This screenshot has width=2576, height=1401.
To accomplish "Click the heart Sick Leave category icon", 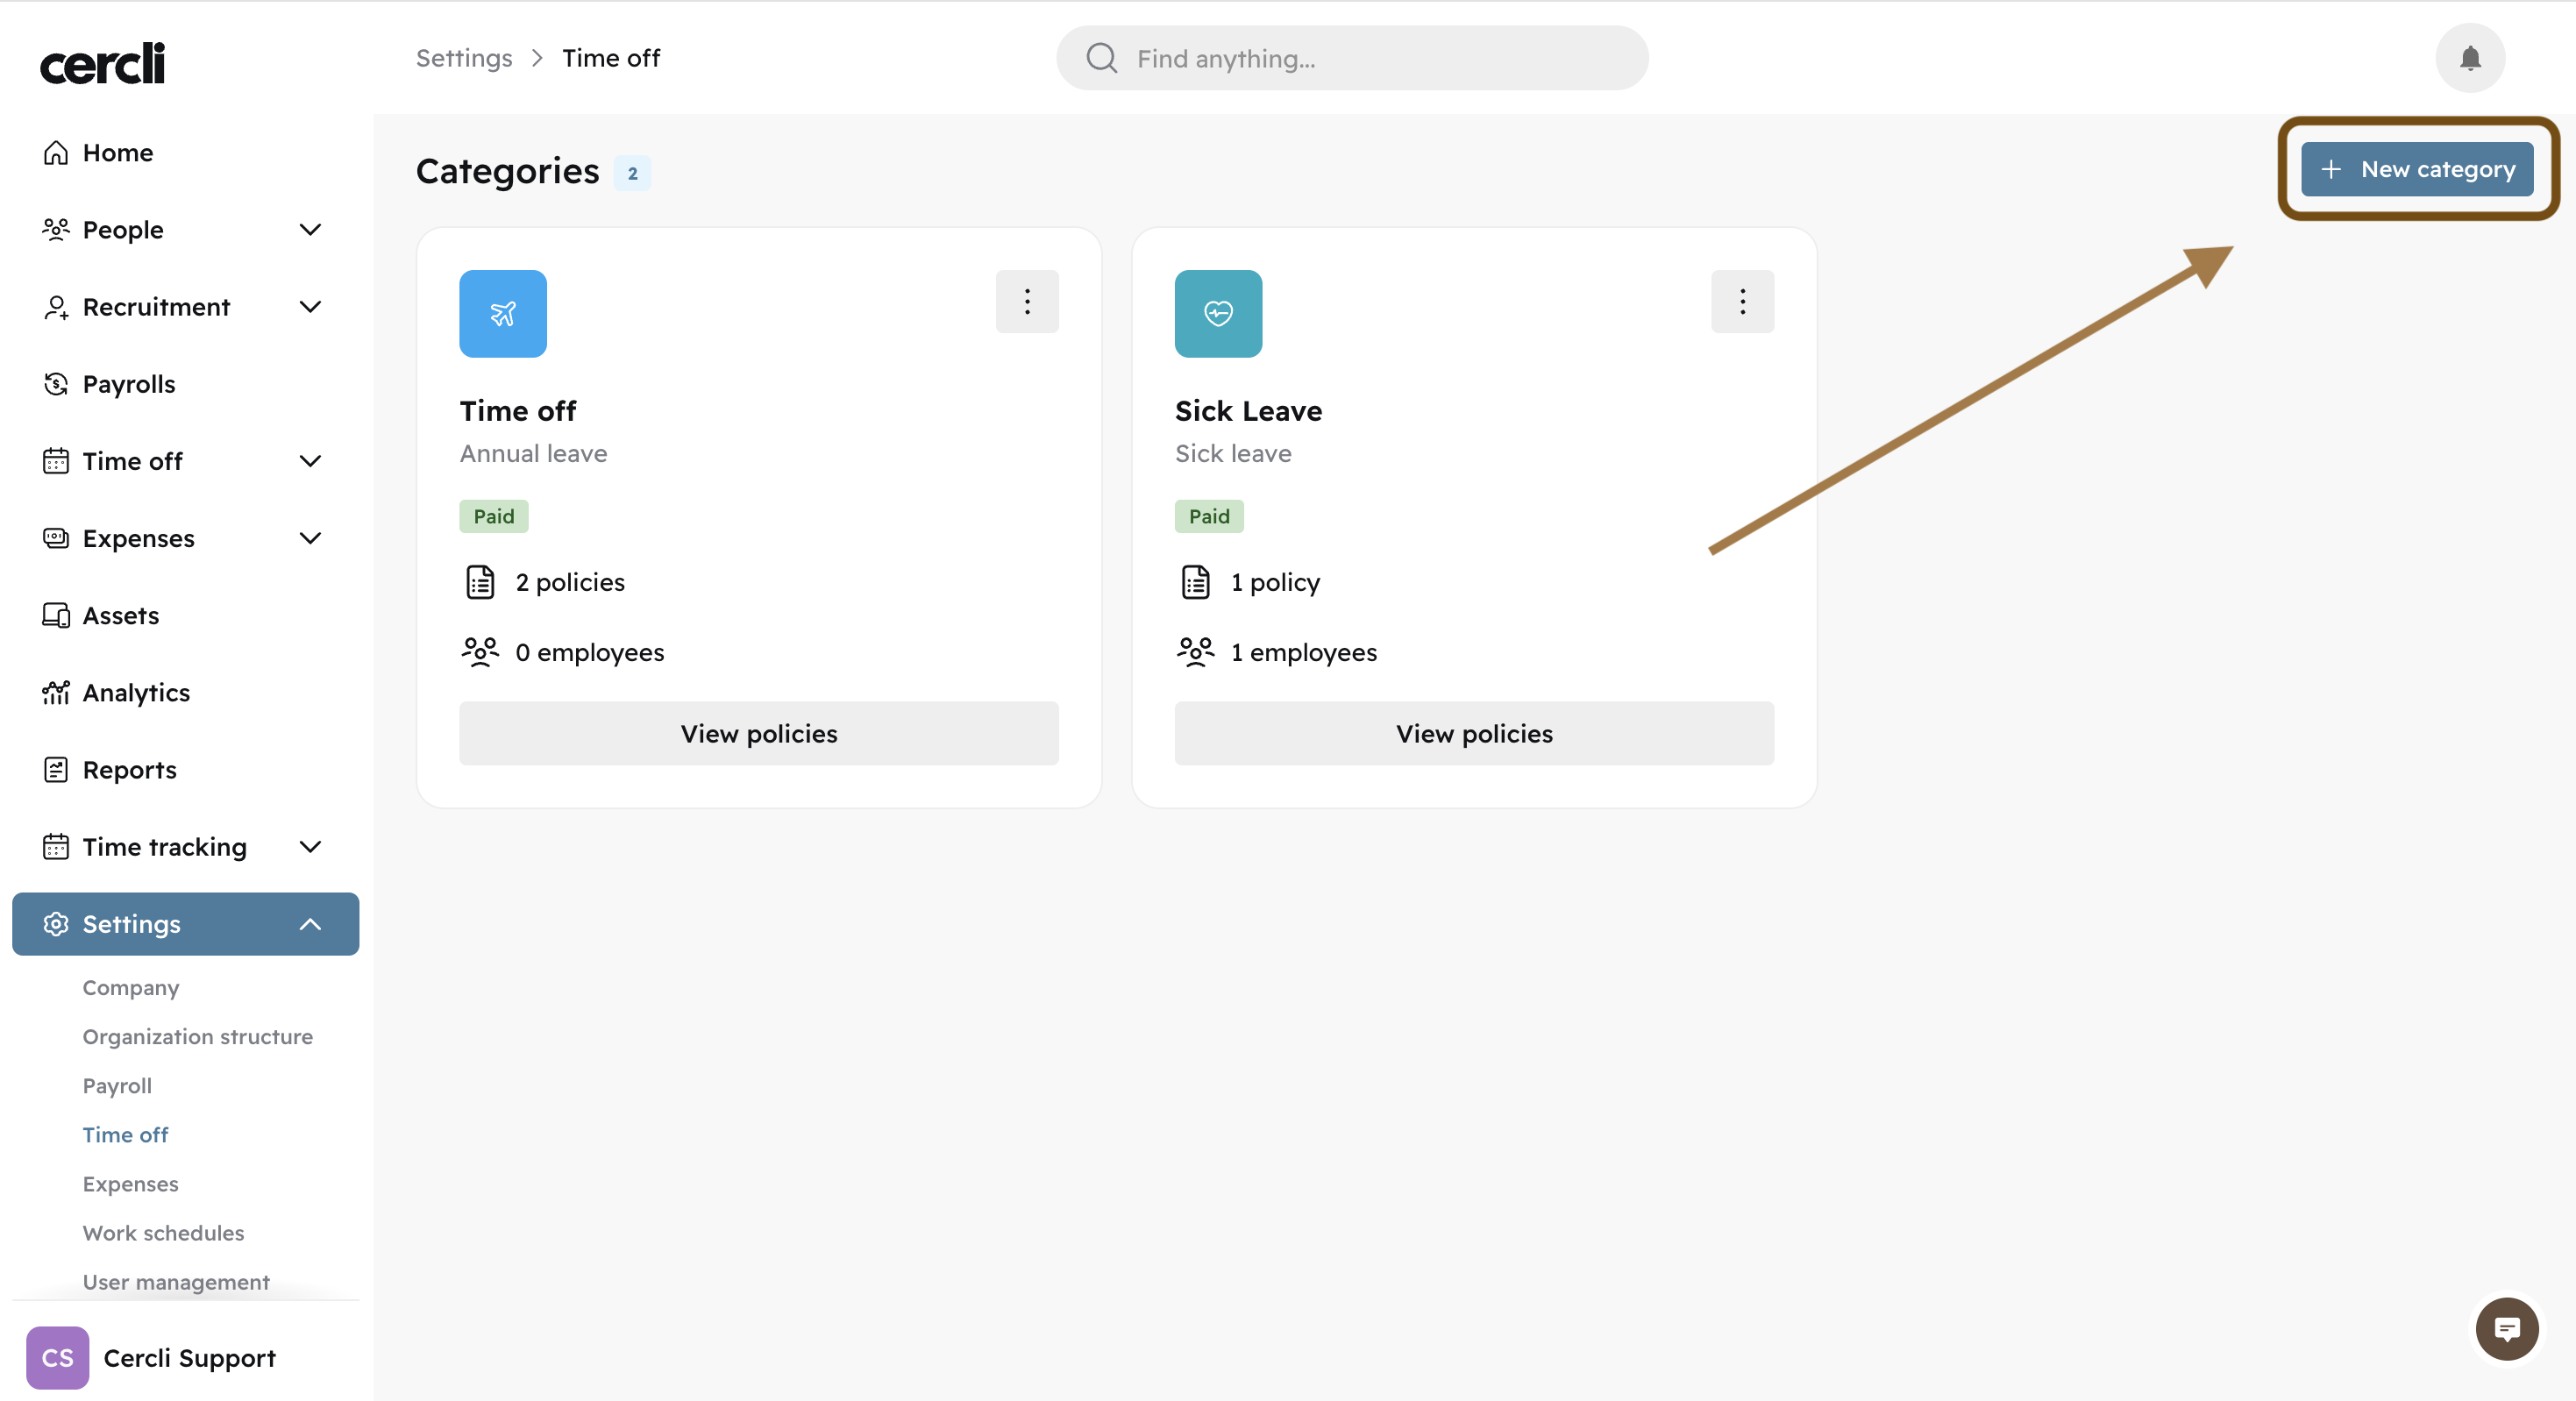I will [x=1217, y=313].
